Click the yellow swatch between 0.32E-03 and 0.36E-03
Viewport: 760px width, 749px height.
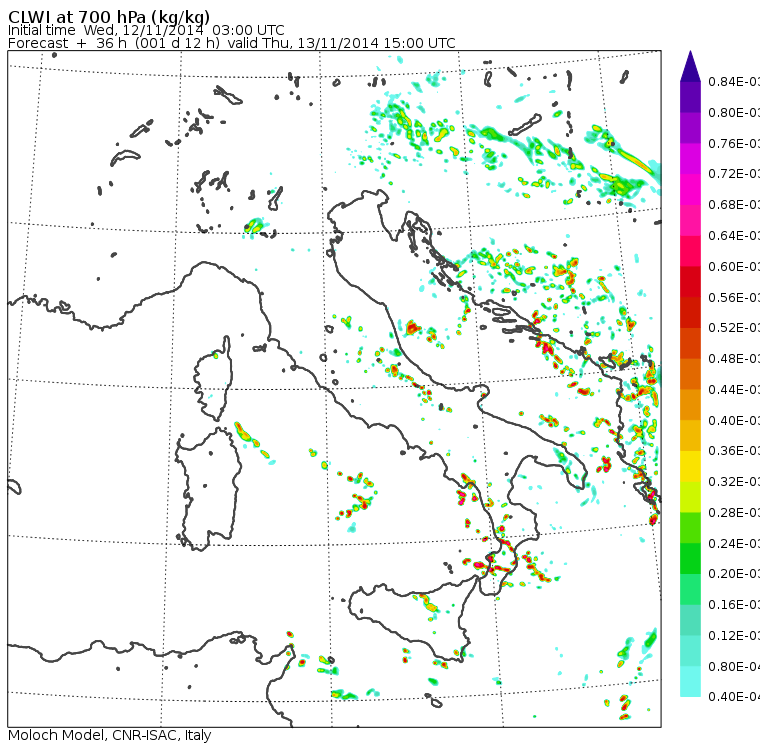click(690, 466)
